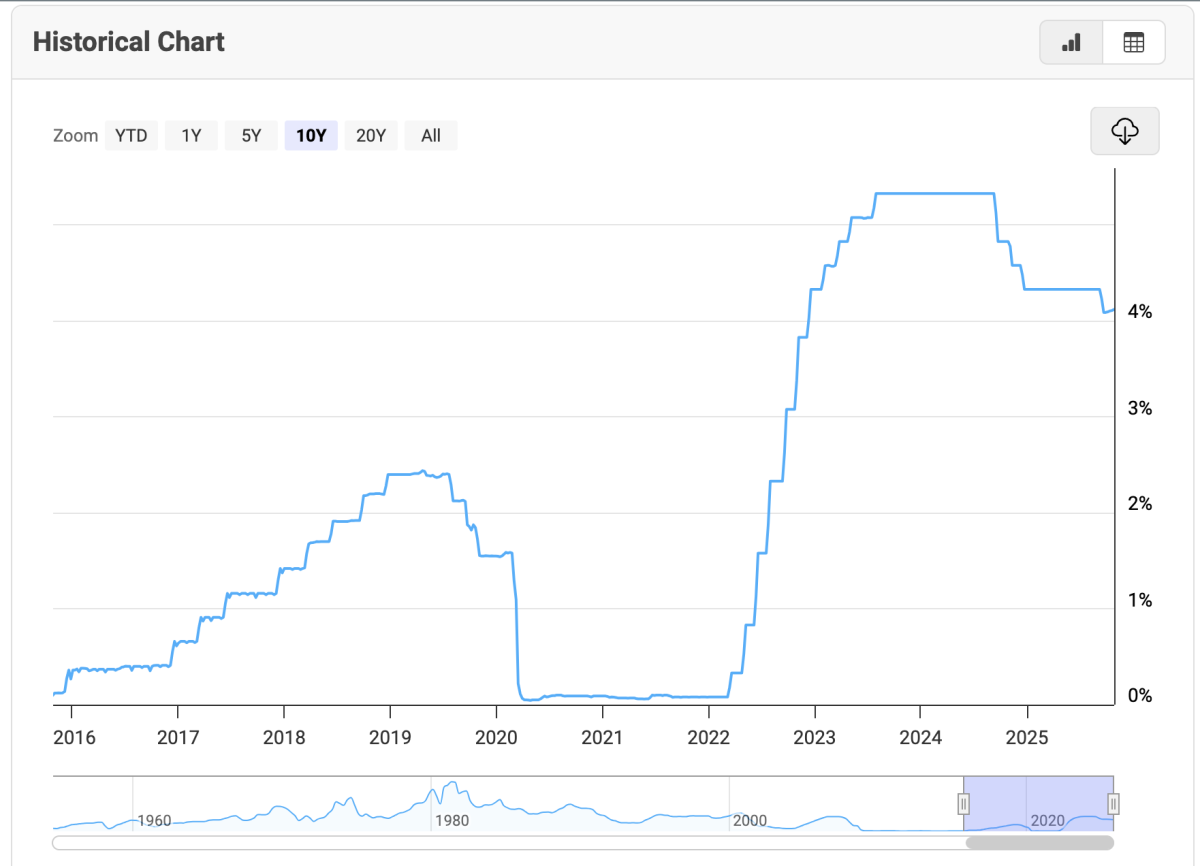Click the left navigator range handle
This screenshot has width=1200, height=866.
pyautogui.click(x=963, y=803)
